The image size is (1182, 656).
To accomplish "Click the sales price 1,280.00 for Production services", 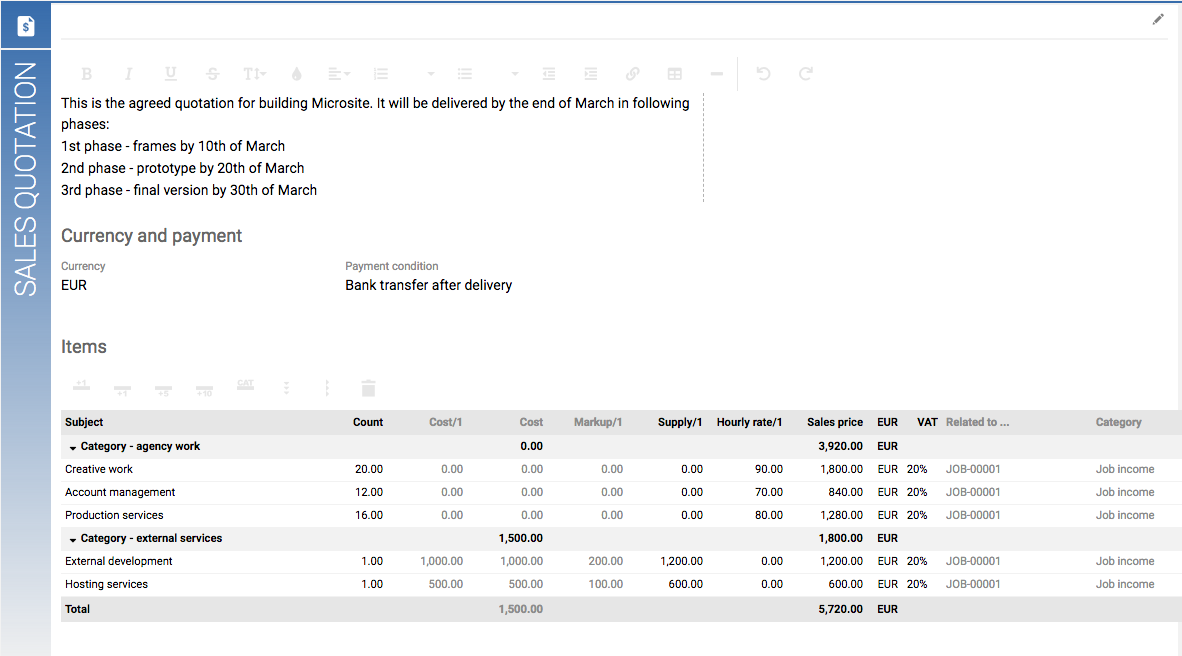I will tap(841, 515).
